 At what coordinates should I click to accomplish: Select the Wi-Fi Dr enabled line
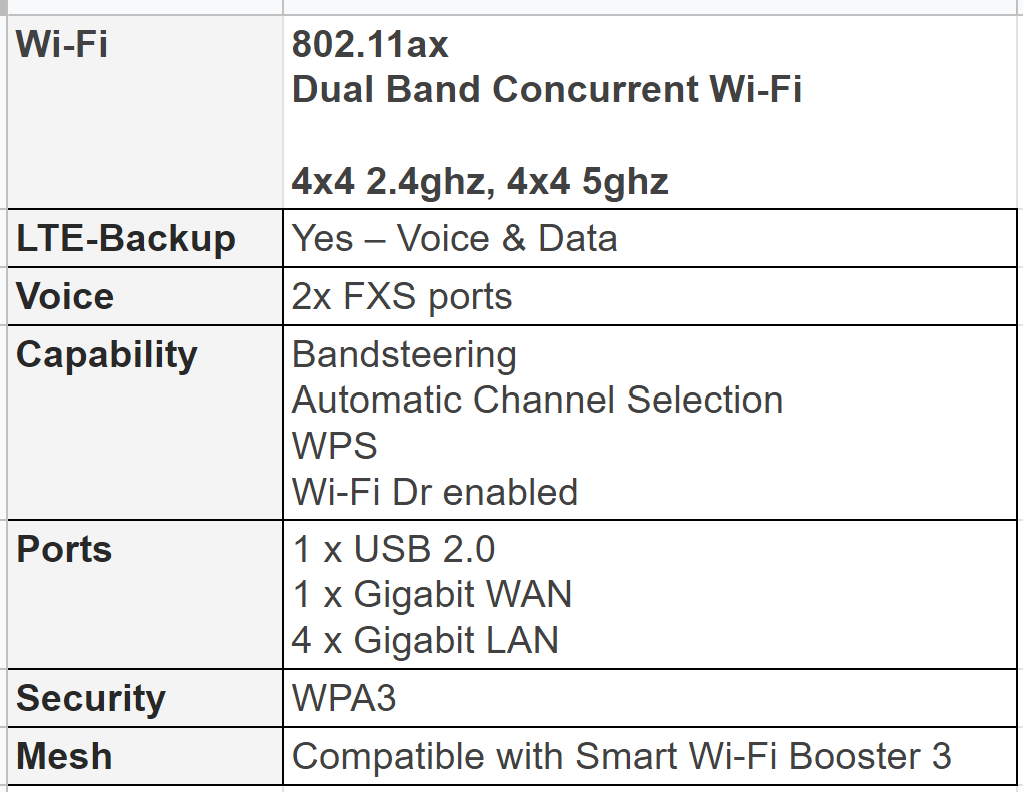pos(435,492)
